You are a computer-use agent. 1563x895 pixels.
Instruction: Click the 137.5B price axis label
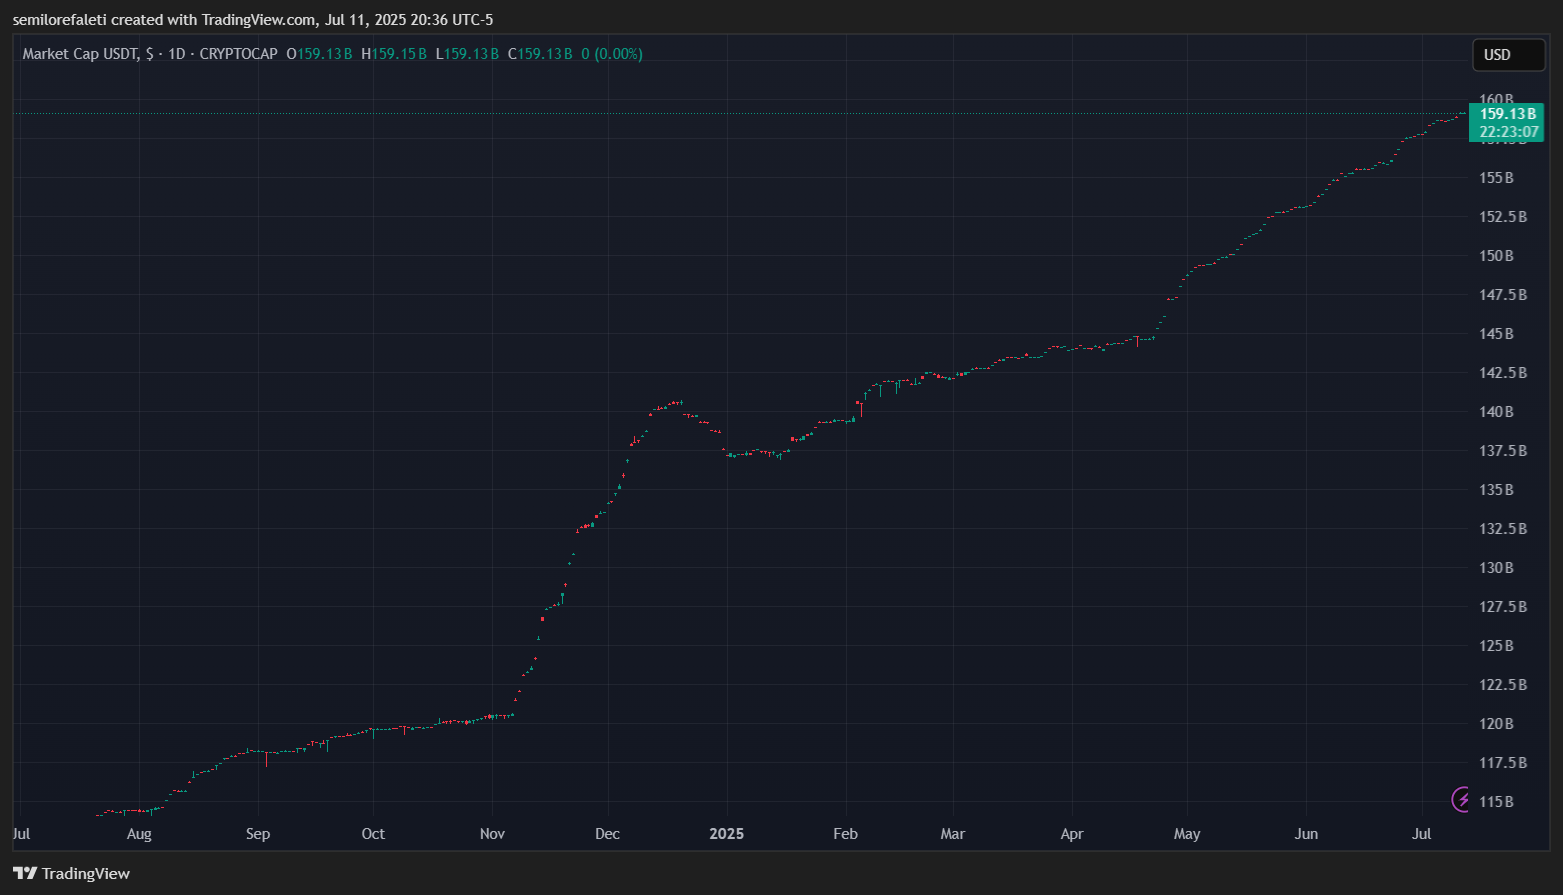tap(1503, 451)
